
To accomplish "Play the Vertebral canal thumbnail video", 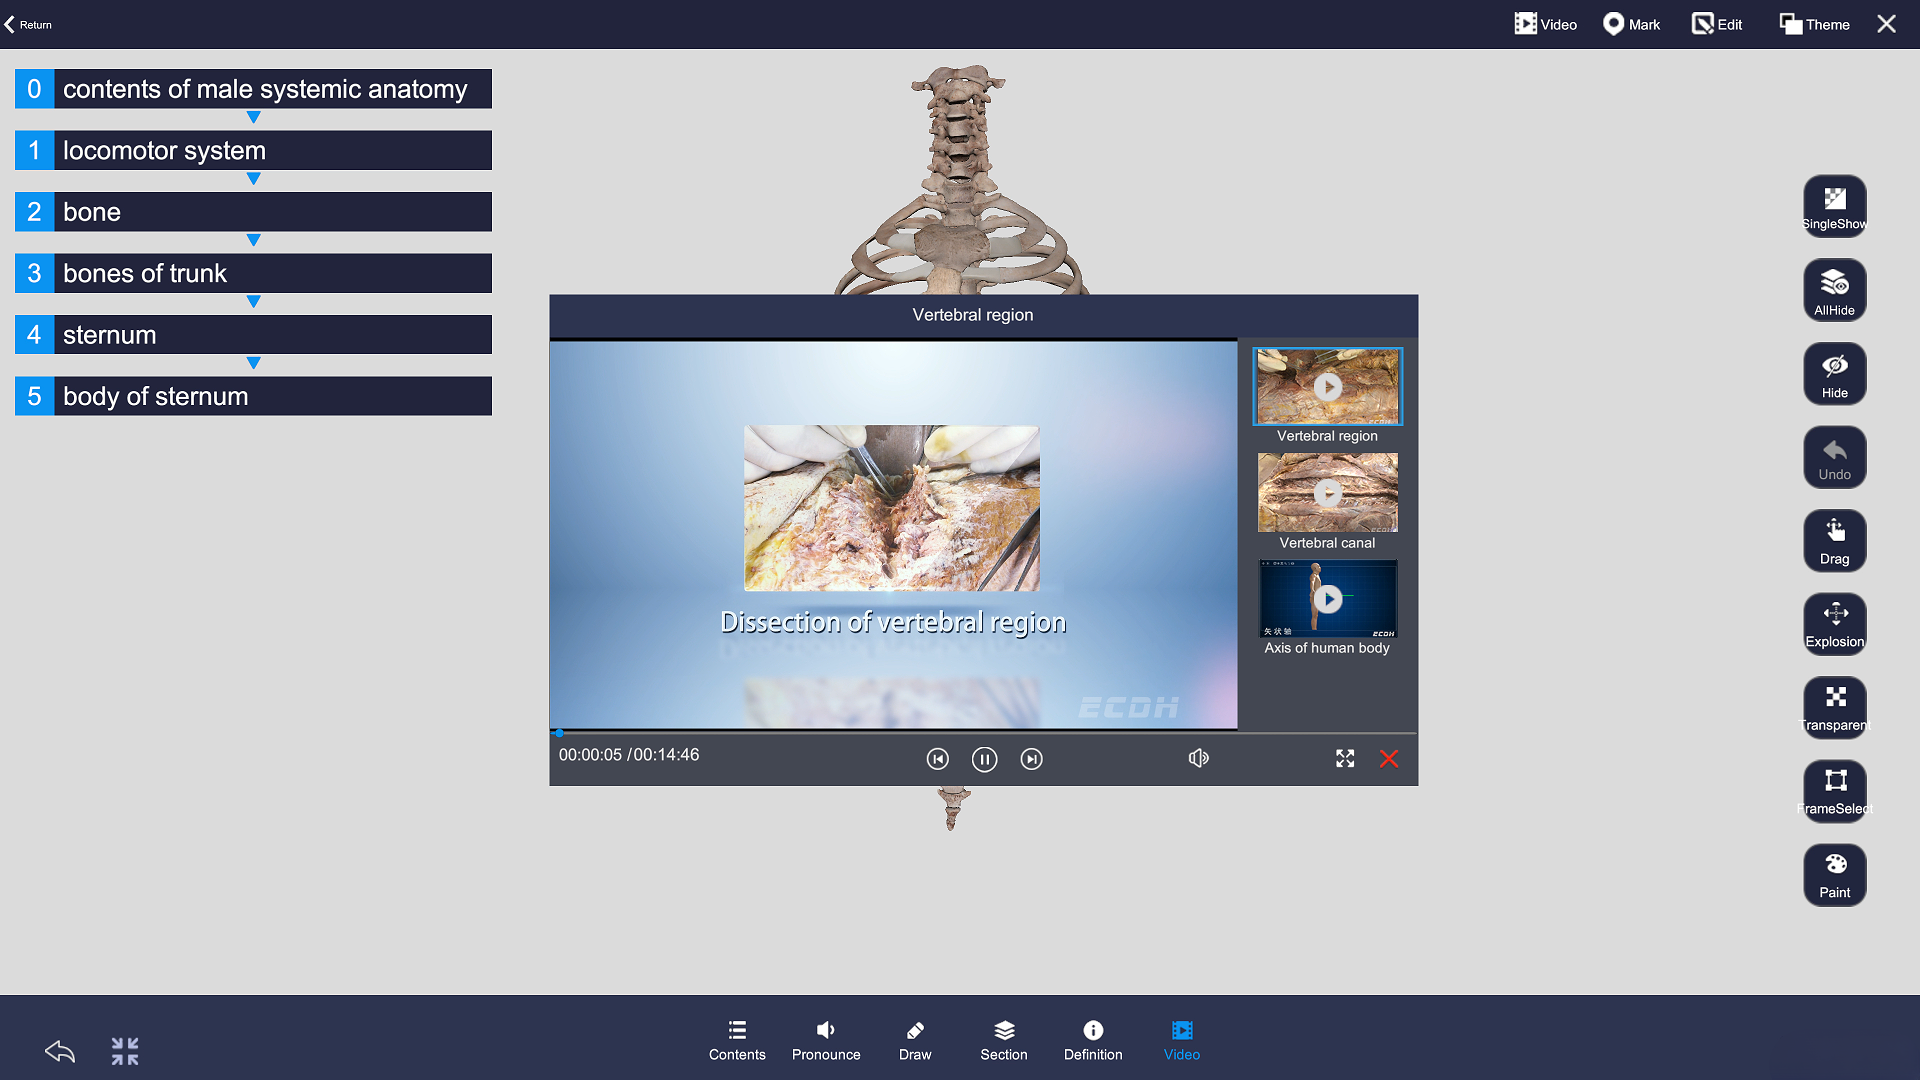I will [1327, 493].
